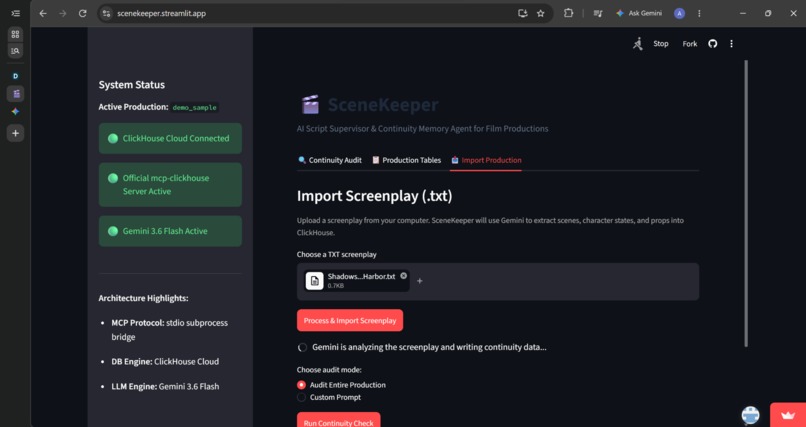Click the address bar URL scenekeeper.streamlit.app
The image size is (806, 427).
pyautogui.click(x=161, y=13)
